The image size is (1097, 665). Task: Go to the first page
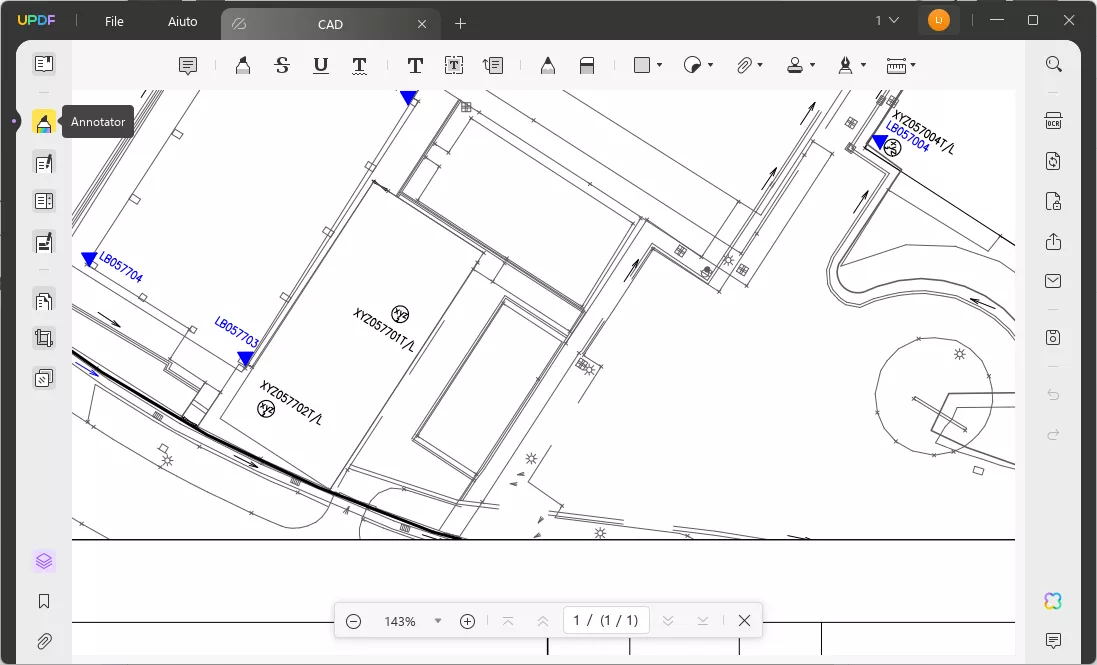[508, 621]
